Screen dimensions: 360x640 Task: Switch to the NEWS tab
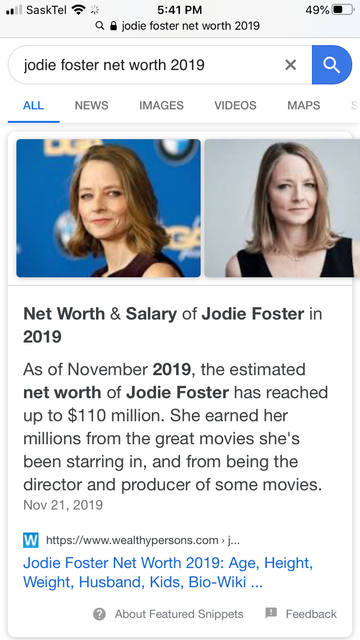tap(91, 105)
